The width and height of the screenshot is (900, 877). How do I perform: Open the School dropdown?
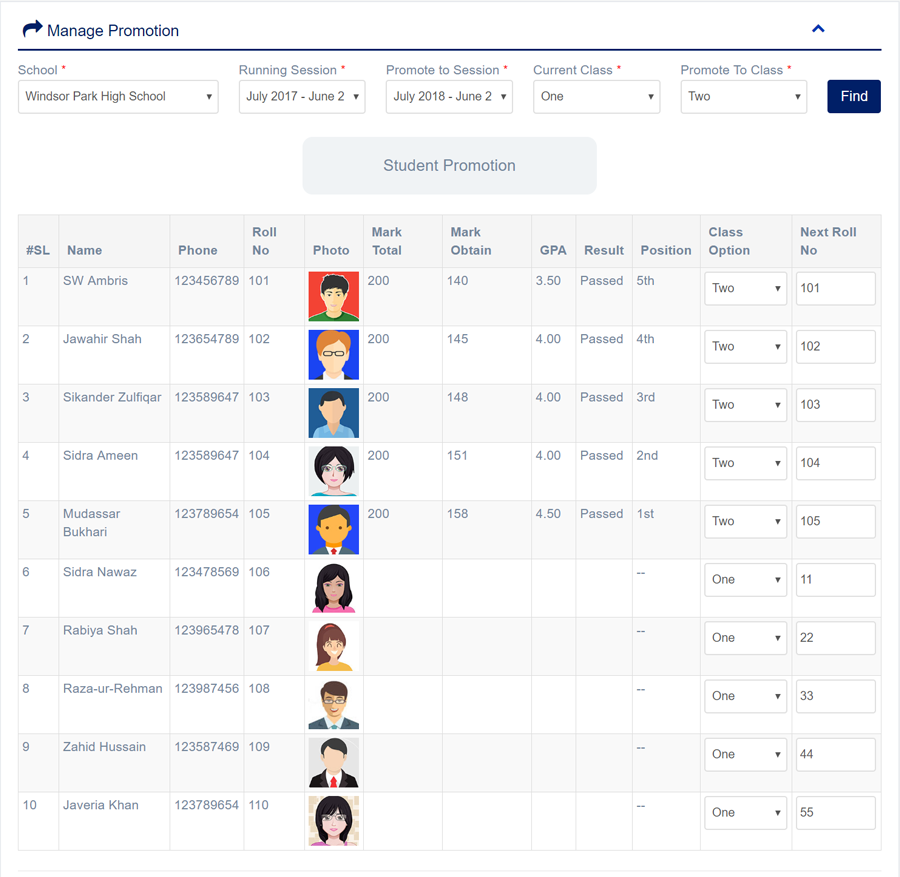(x=118, y=97)
